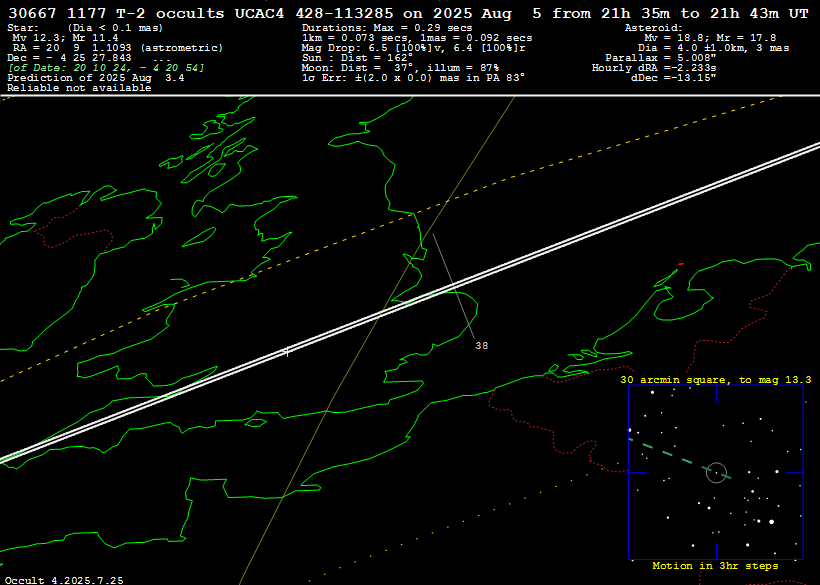Click the "Motion in 3hr steps" label
The height and width of the screenshot is (585, 820).
[x=715, y=566]
